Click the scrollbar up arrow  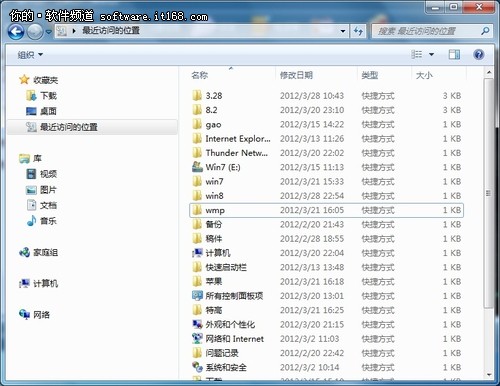tap(489, 72)
